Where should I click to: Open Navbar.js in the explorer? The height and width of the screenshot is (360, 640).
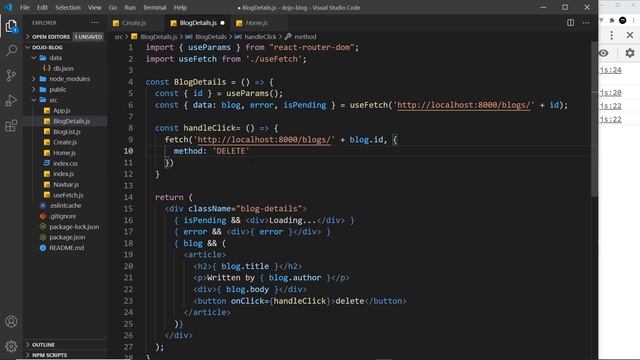coord(66,184)
